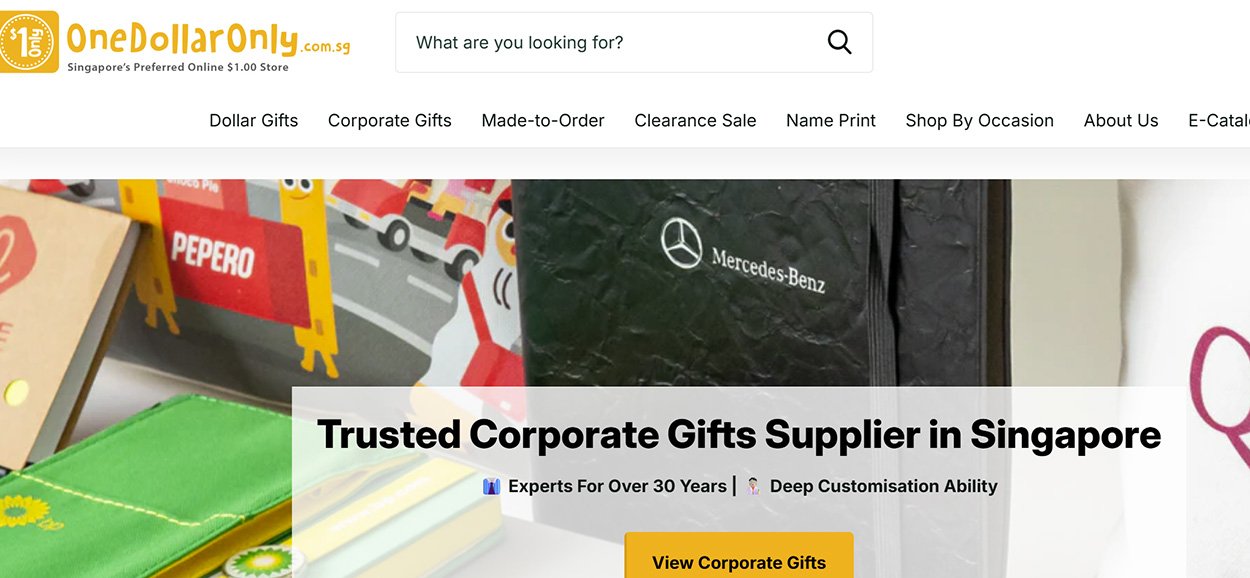Click the search magnifier icon

[839, 42]
